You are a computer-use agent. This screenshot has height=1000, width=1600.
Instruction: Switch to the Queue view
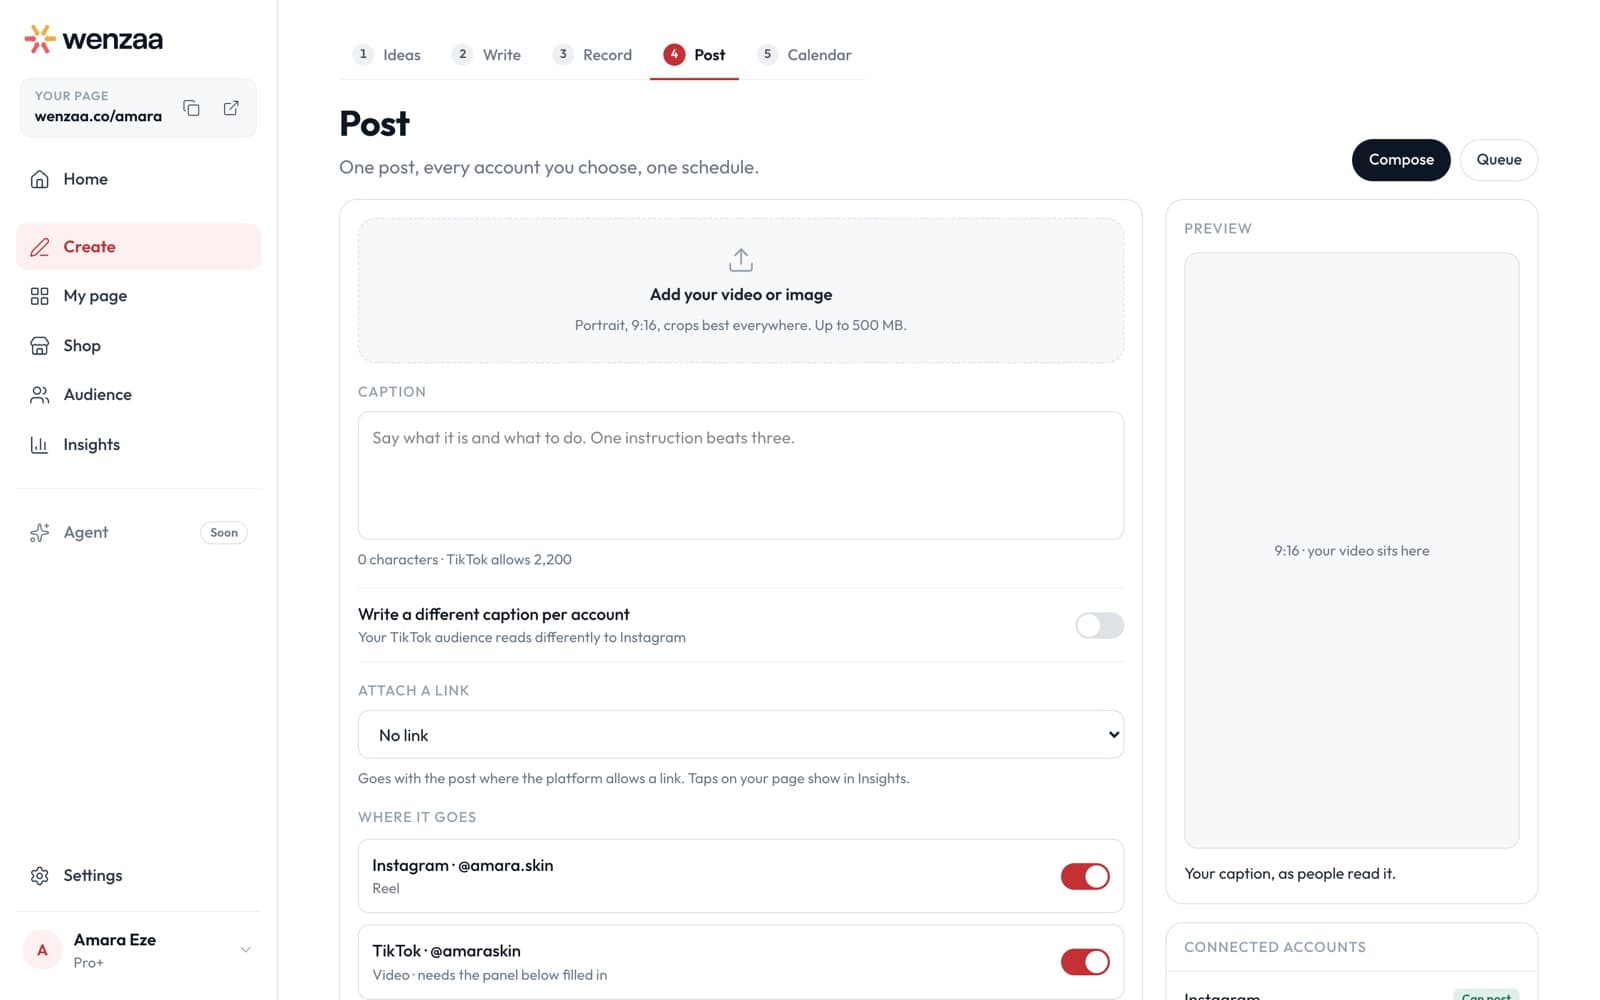pyautogui.click(x=1498, y=160)
